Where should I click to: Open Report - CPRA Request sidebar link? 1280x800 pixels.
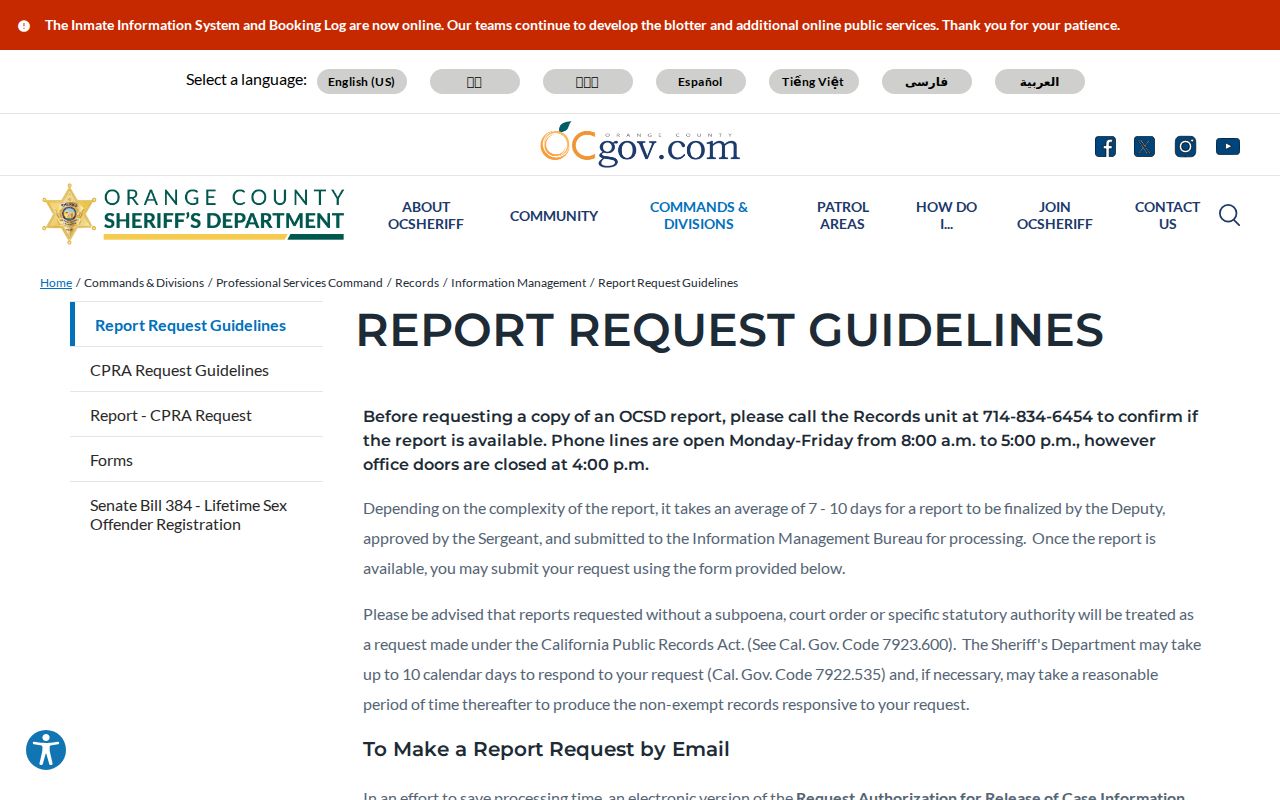[196, 415]
